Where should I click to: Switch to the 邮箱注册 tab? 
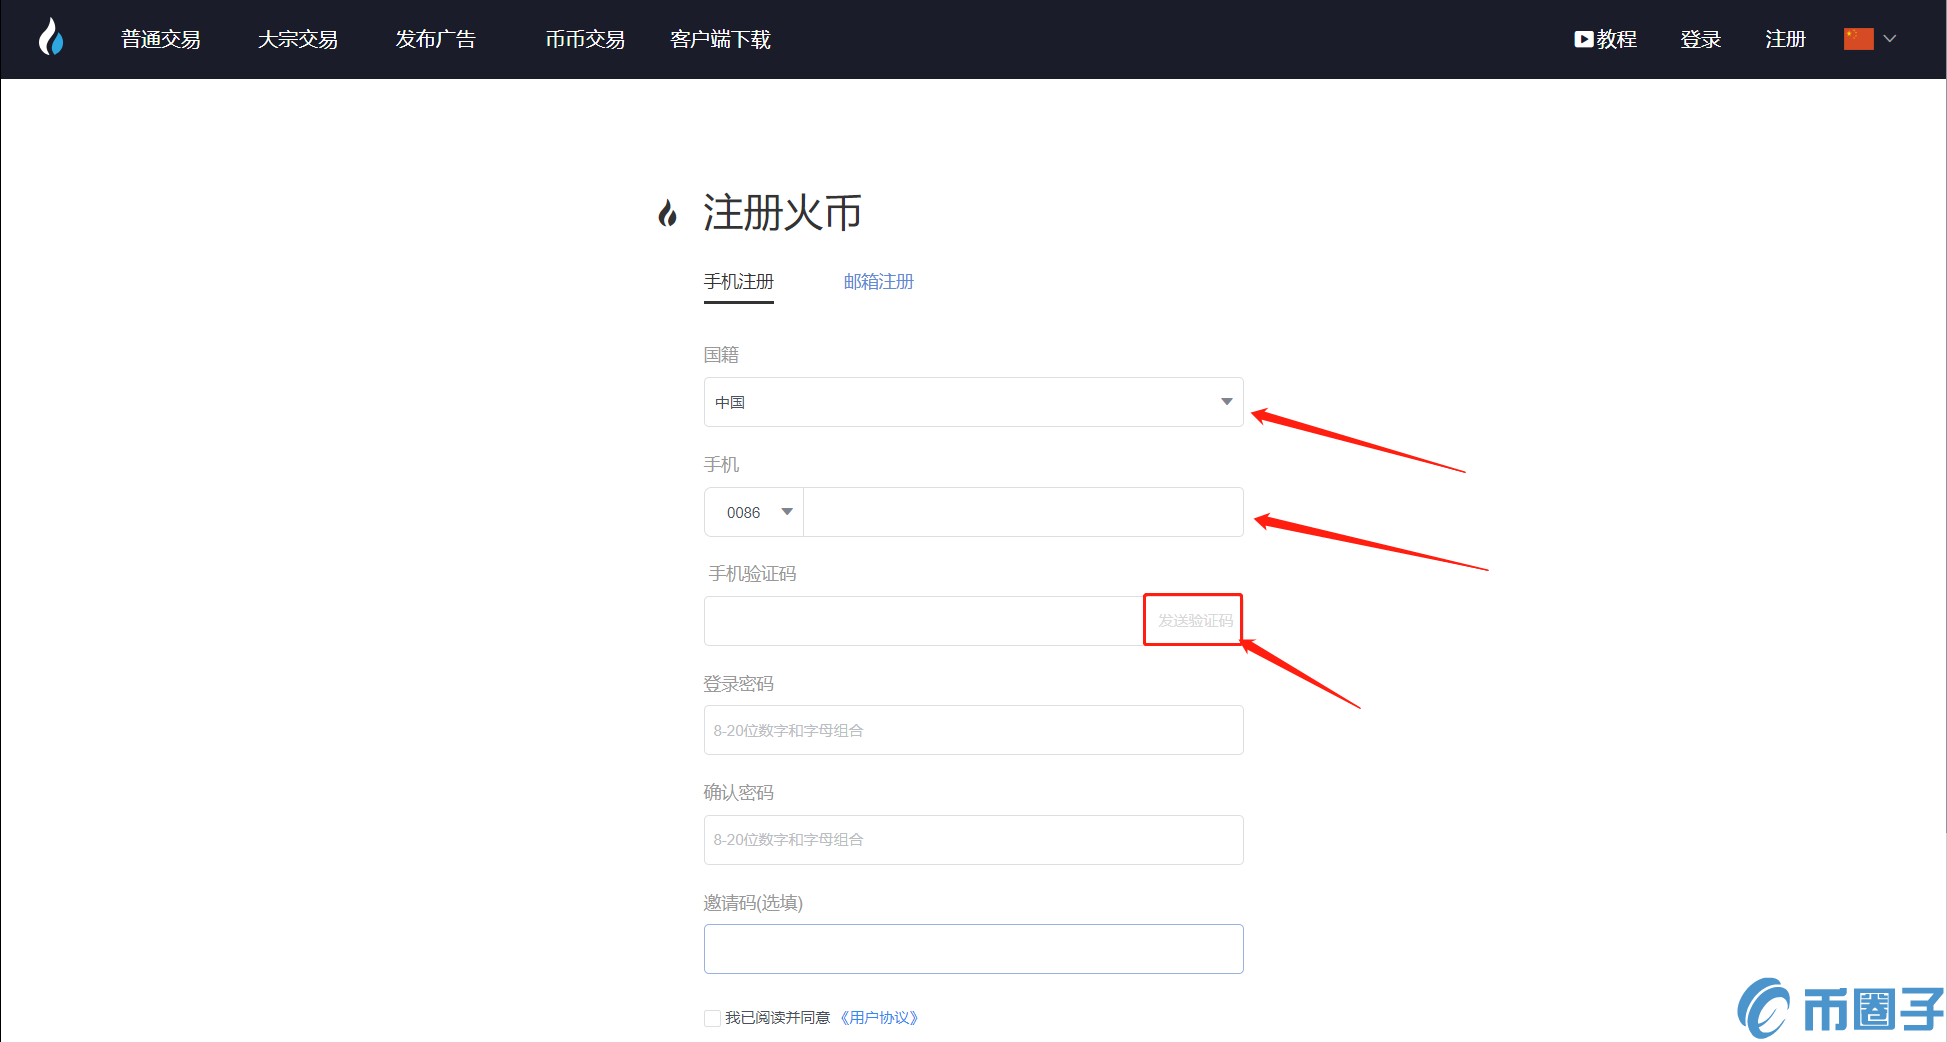[x=878, y=282]
